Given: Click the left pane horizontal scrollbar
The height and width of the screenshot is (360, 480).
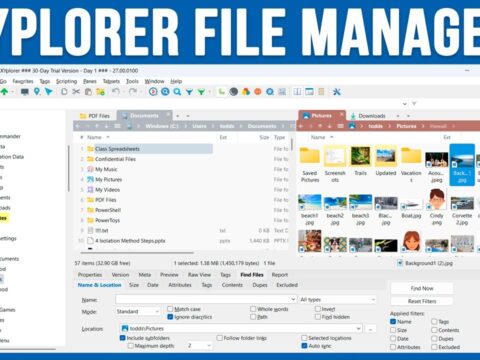Looking at the screenshot, I should click(138, 253).
